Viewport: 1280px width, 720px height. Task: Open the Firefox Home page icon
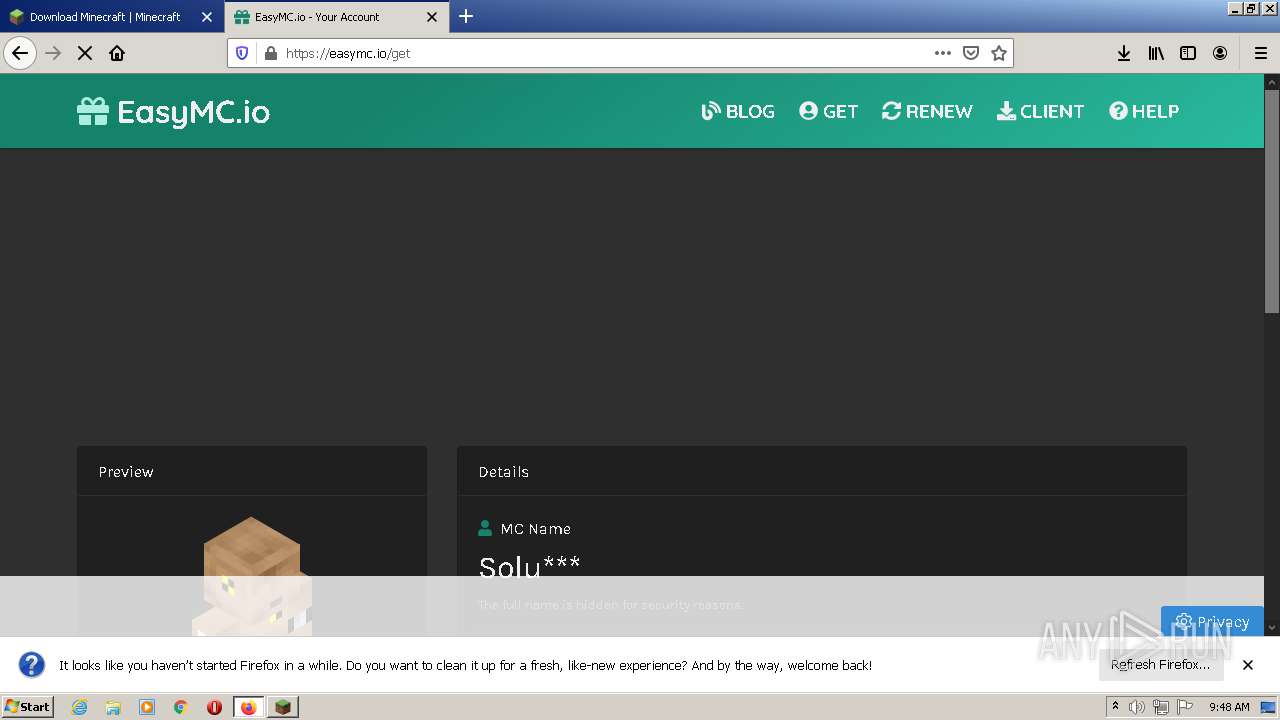(x=117, y=53)
